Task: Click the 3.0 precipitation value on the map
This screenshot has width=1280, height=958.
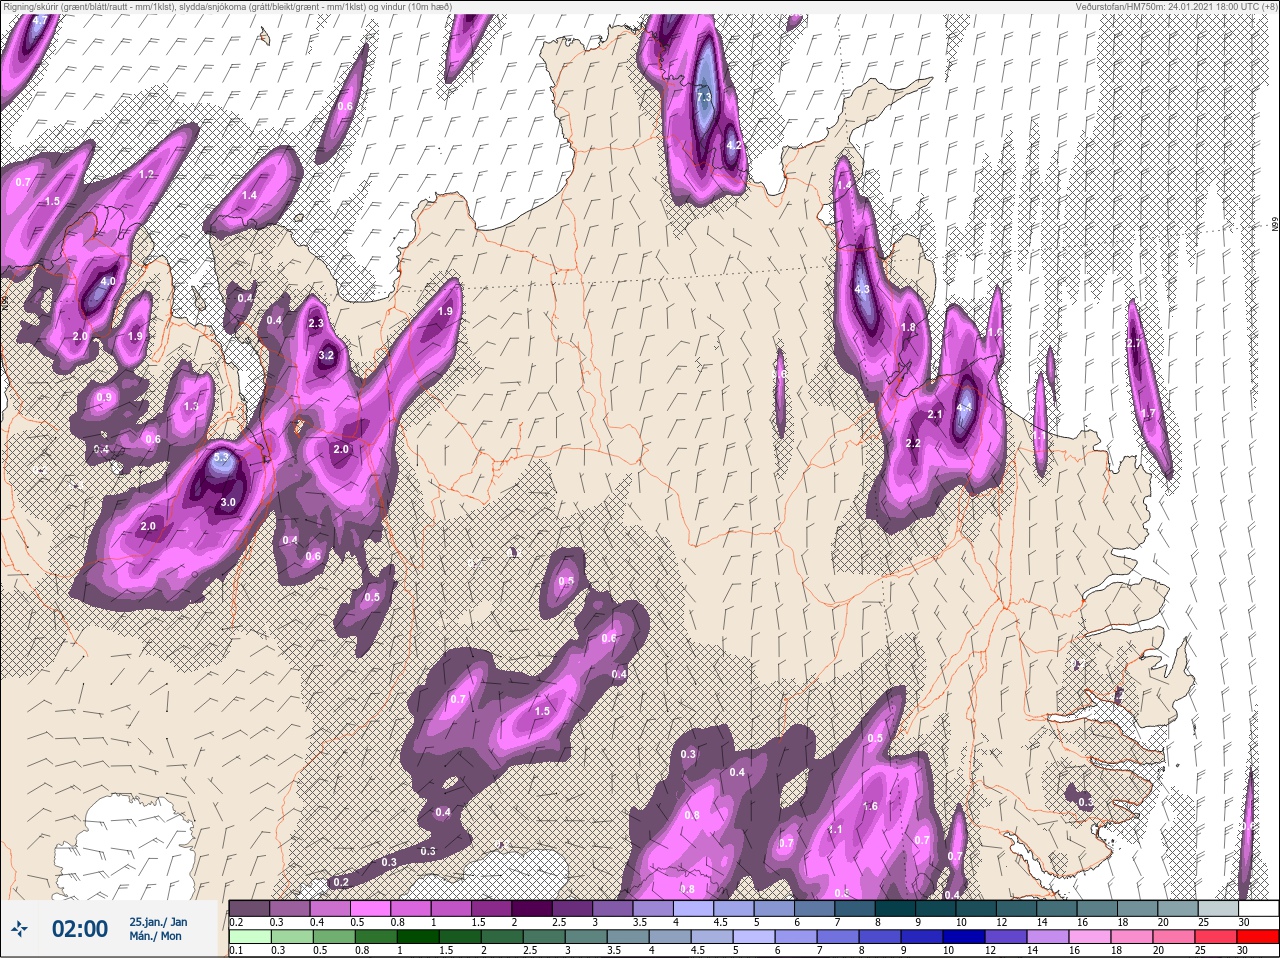Action: [228, 502]
